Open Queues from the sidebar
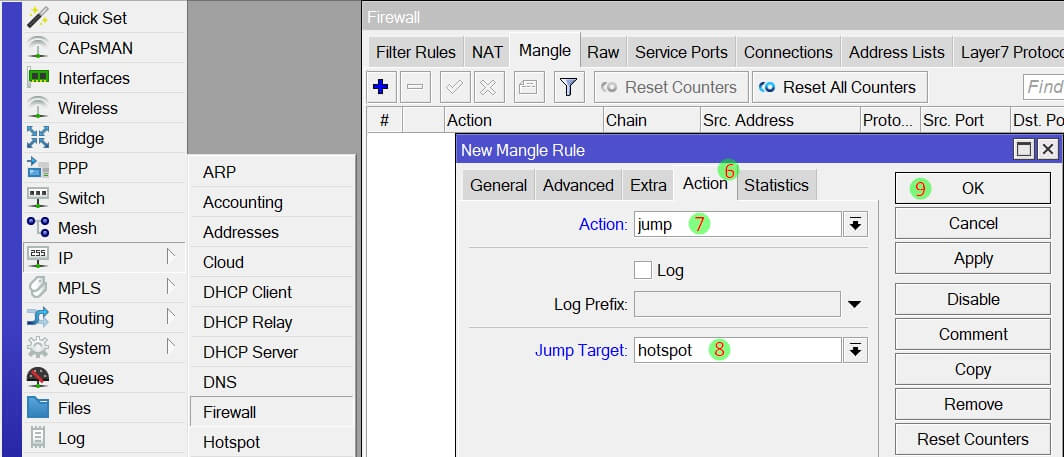 (85, 378)
